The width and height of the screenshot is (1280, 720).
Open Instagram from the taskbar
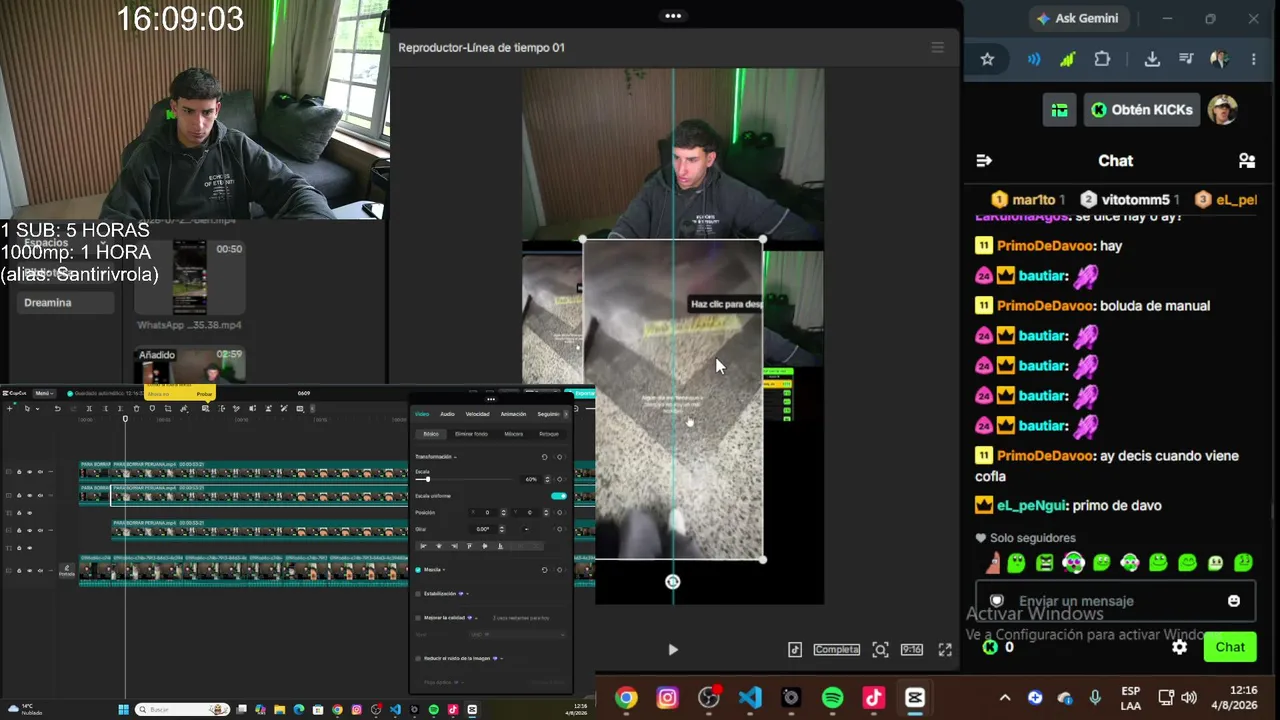coord(667,698)
